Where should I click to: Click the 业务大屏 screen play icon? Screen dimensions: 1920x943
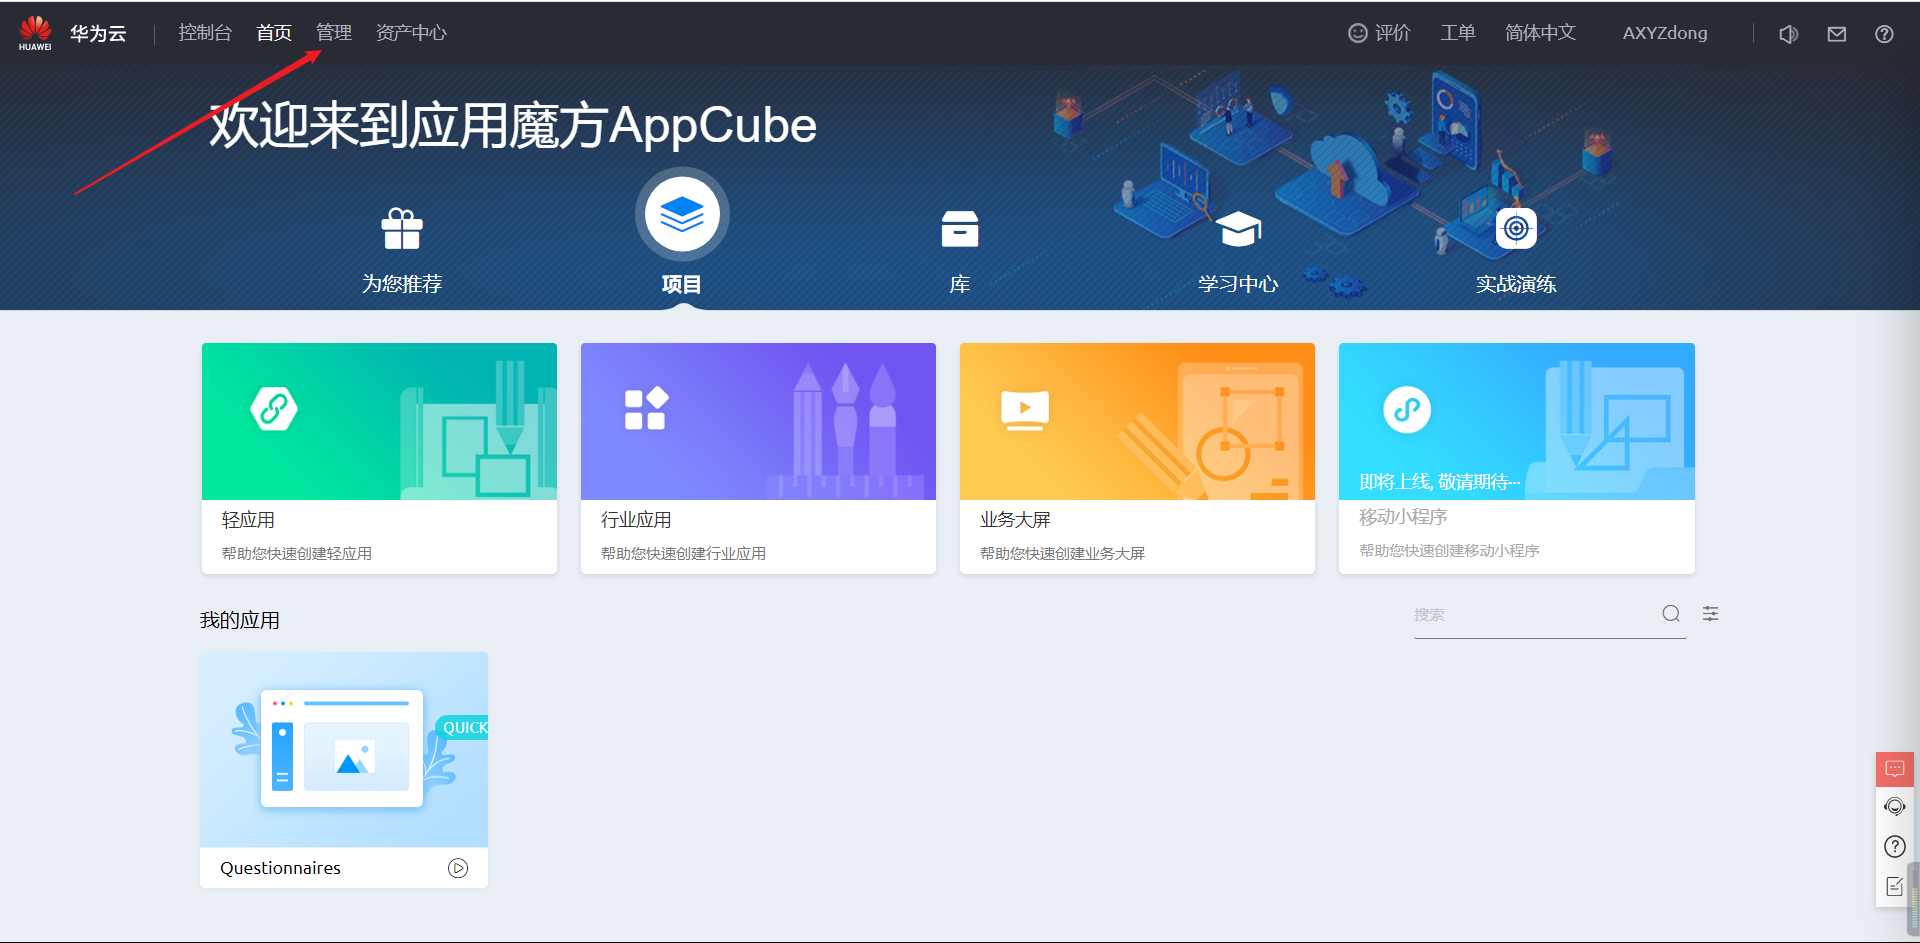coord(1025,409)
